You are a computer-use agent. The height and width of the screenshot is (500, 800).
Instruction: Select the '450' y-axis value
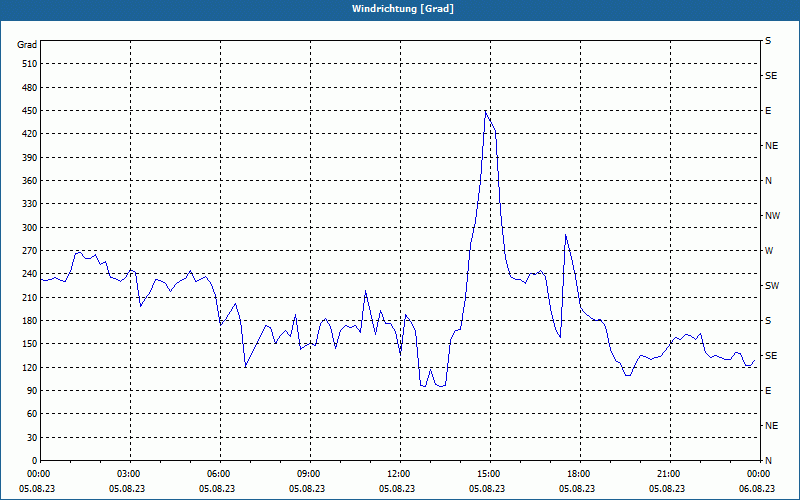(x=30, y=111)
